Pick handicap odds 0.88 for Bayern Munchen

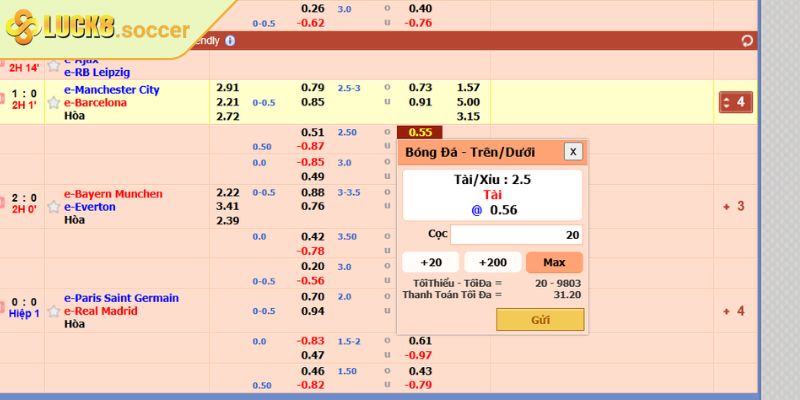point(313,192)
